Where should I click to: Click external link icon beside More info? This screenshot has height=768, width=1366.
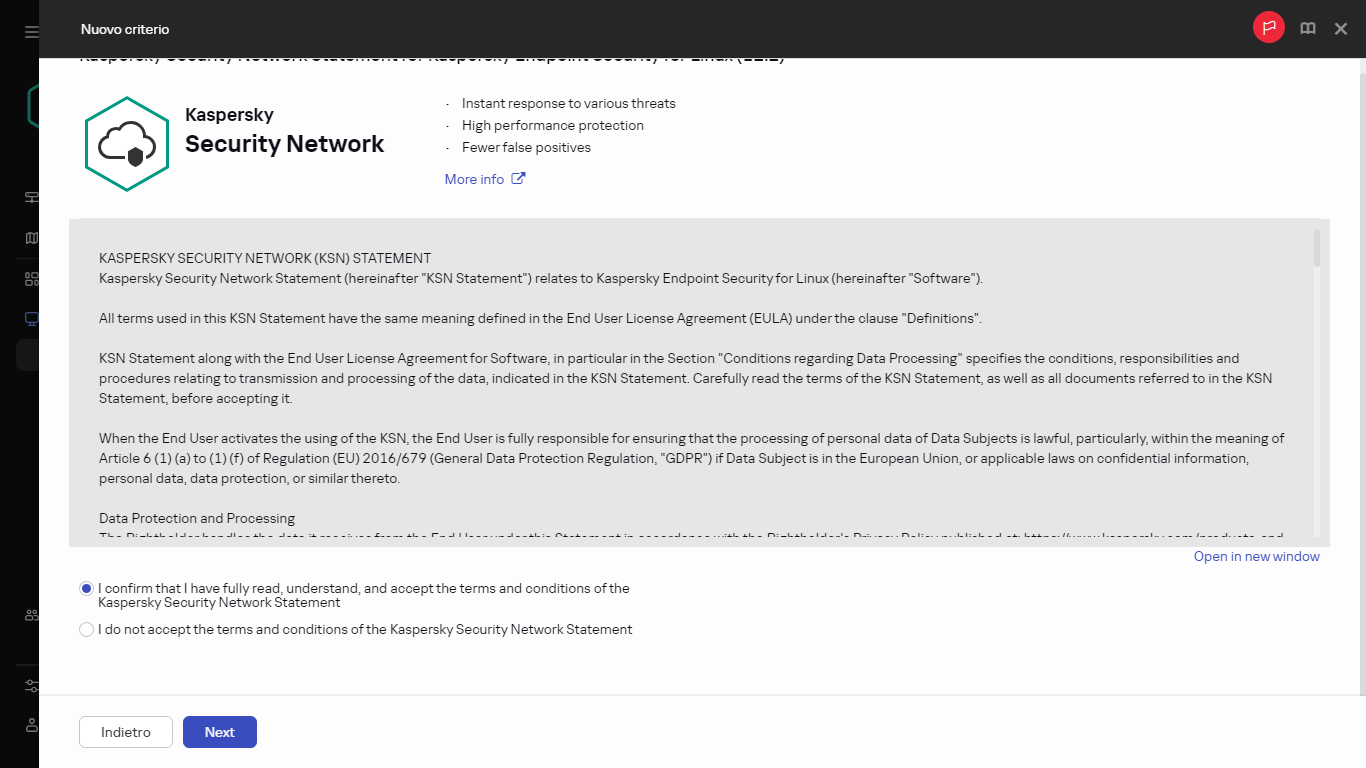(518, 179)
